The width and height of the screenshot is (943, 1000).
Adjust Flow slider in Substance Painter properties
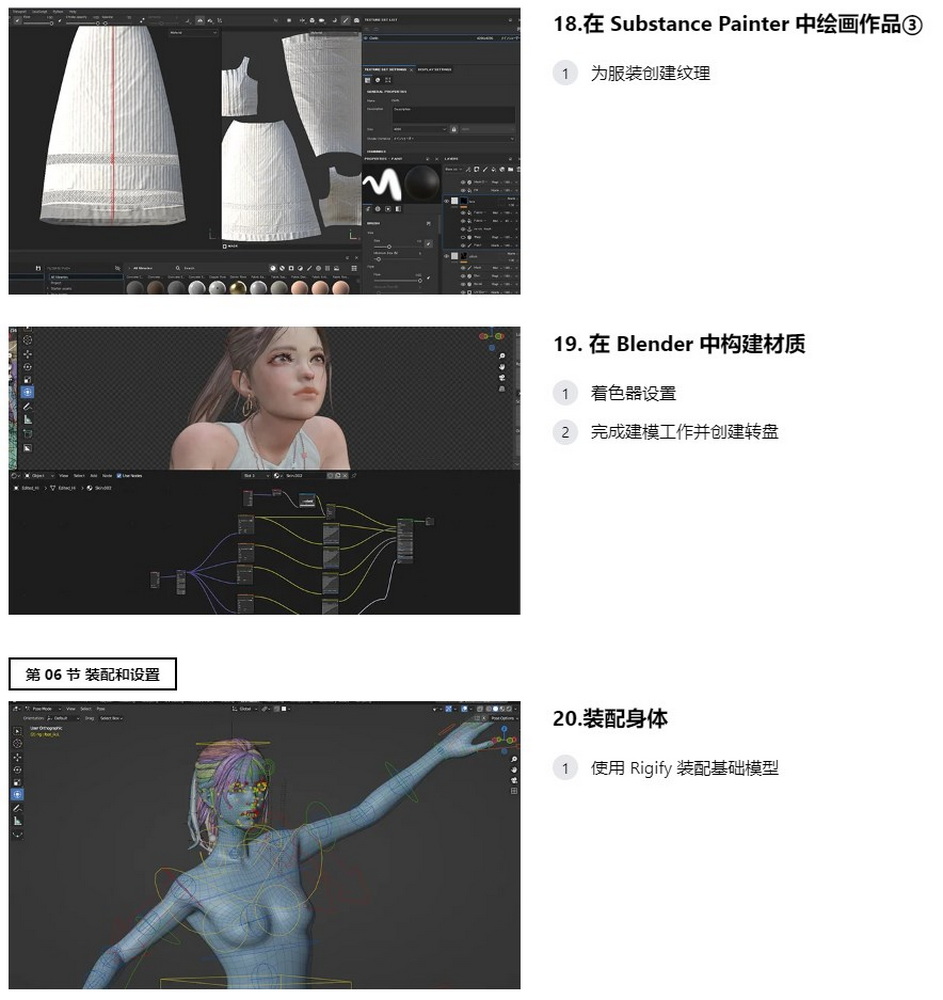click(398, 281)
